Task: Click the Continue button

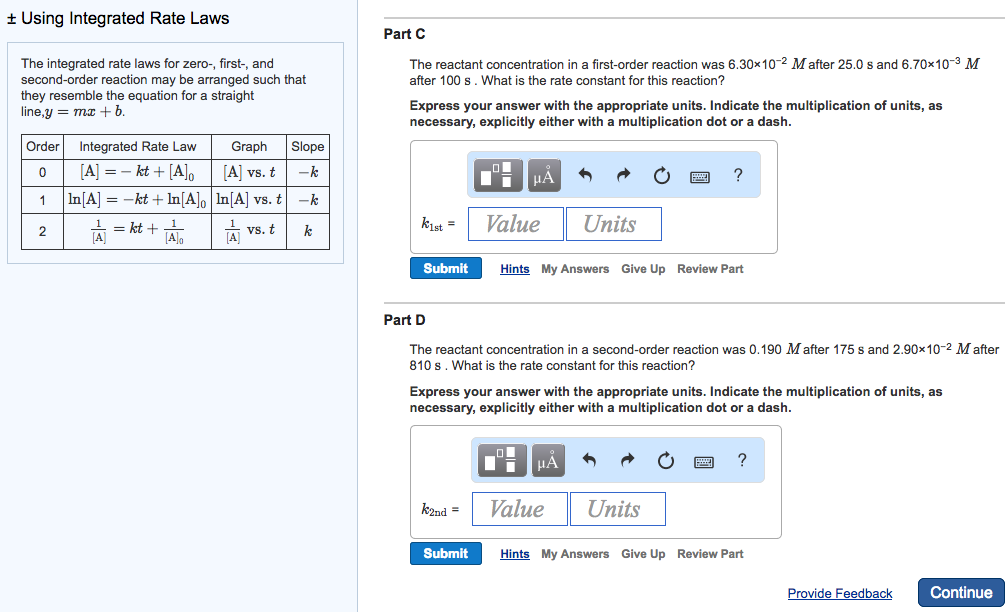Action: coord(961,592)
